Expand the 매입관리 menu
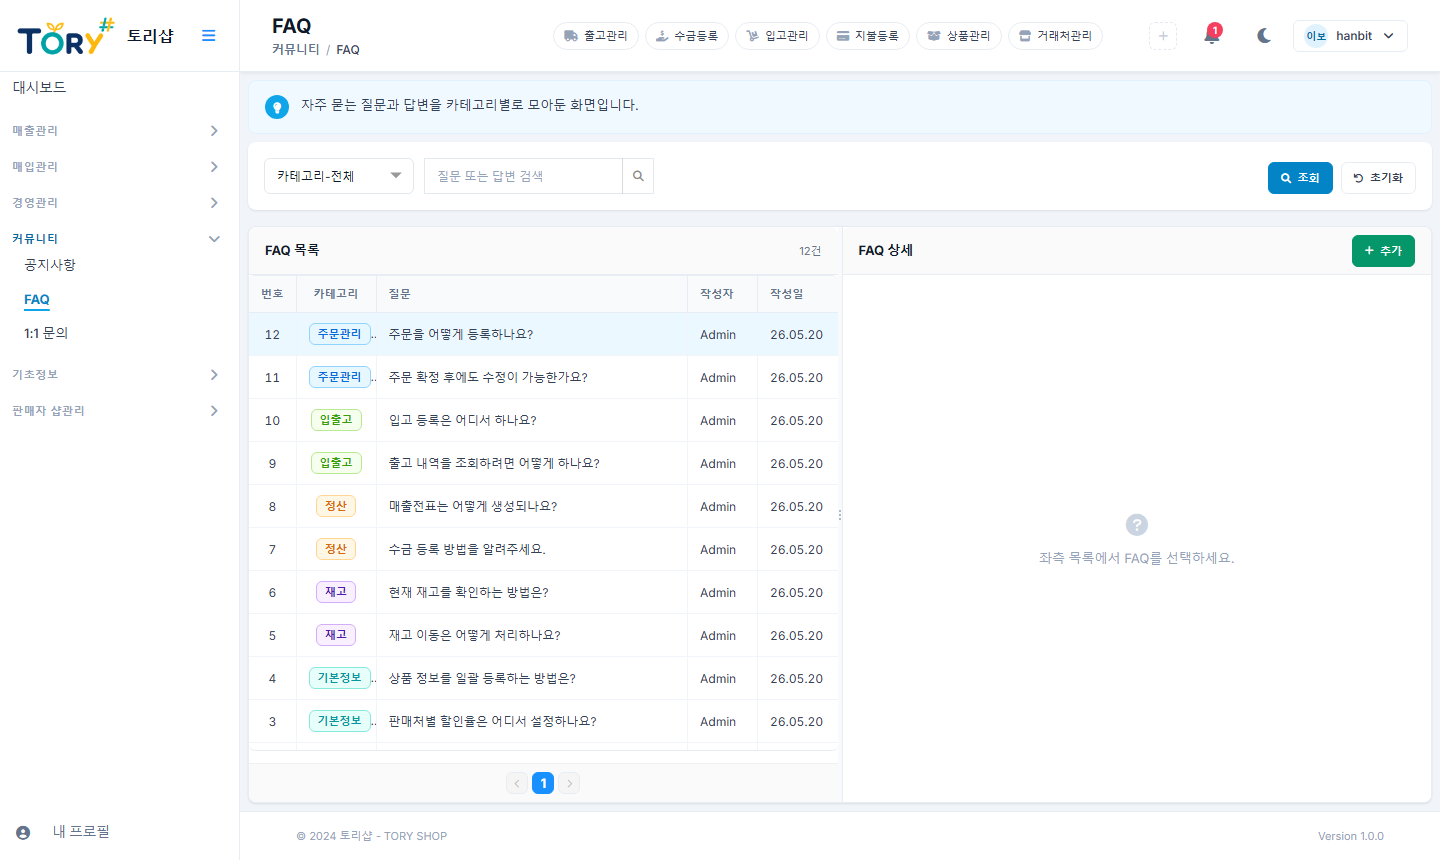This screenshot has width=1440, height=860. coord(116,167)
